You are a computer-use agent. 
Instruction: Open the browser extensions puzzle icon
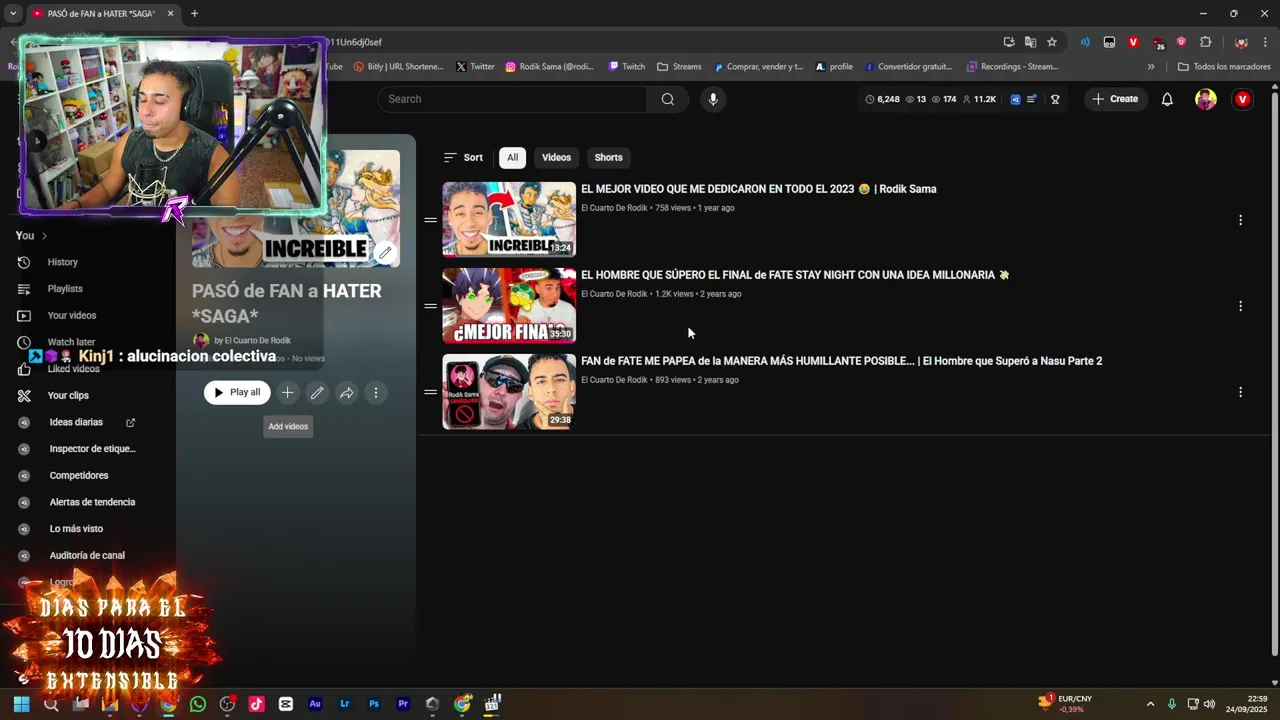1205,42
